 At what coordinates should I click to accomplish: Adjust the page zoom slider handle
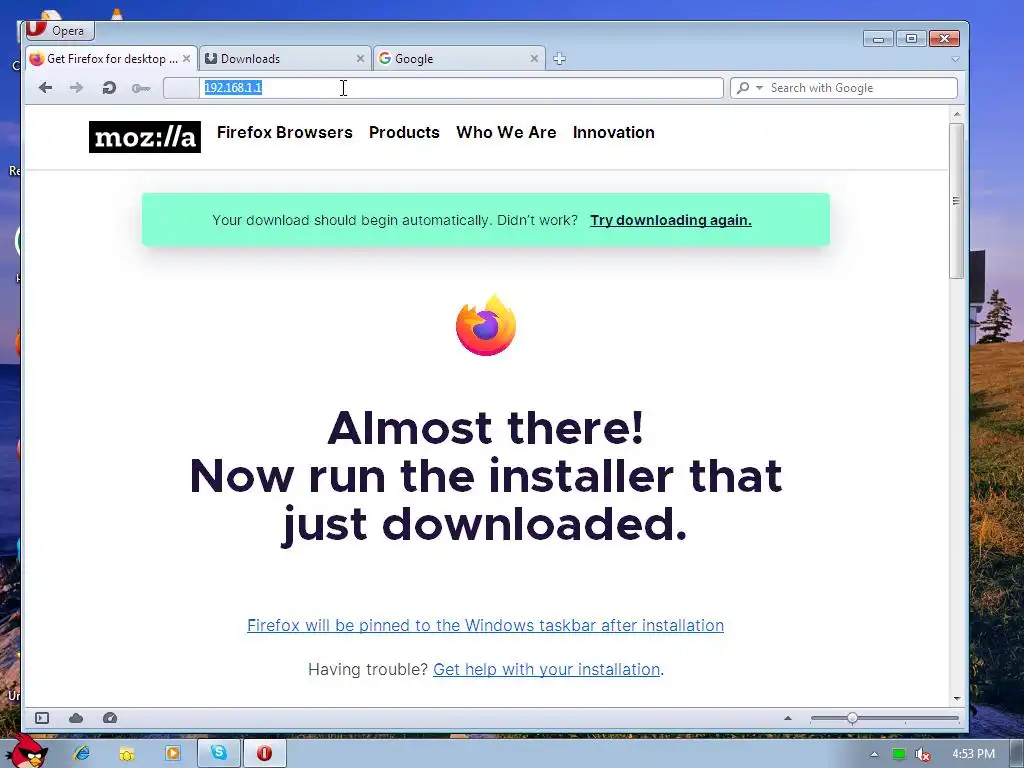tap(852, 718)
